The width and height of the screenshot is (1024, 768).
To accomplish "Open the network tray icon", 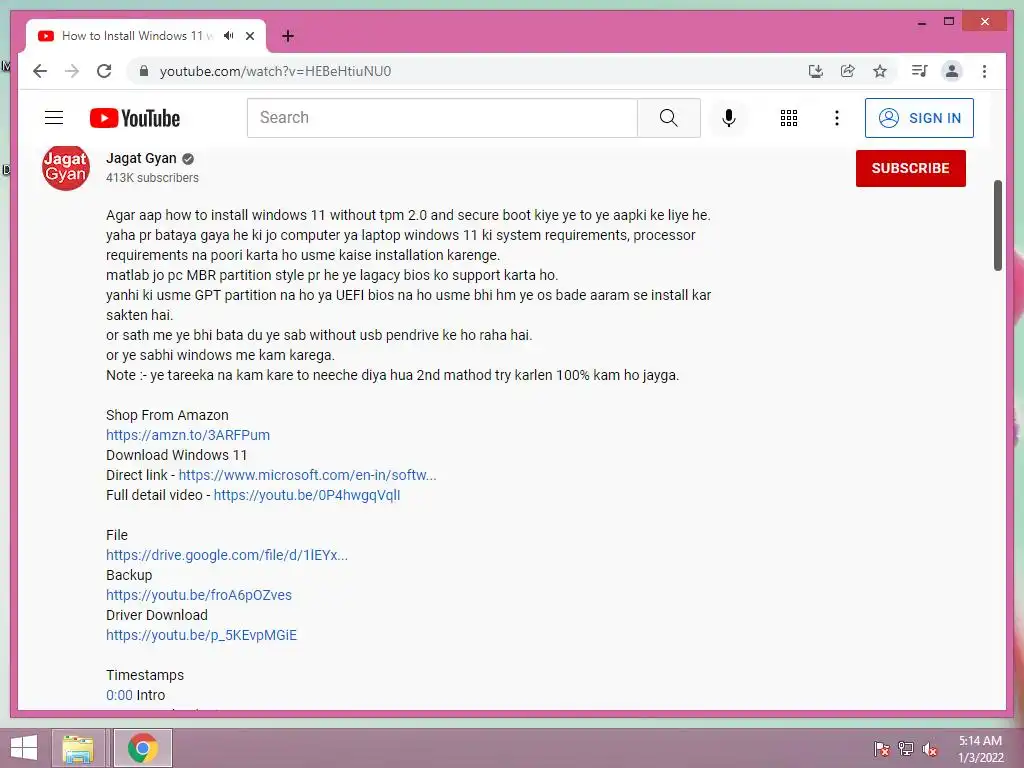I will [906, 749].
